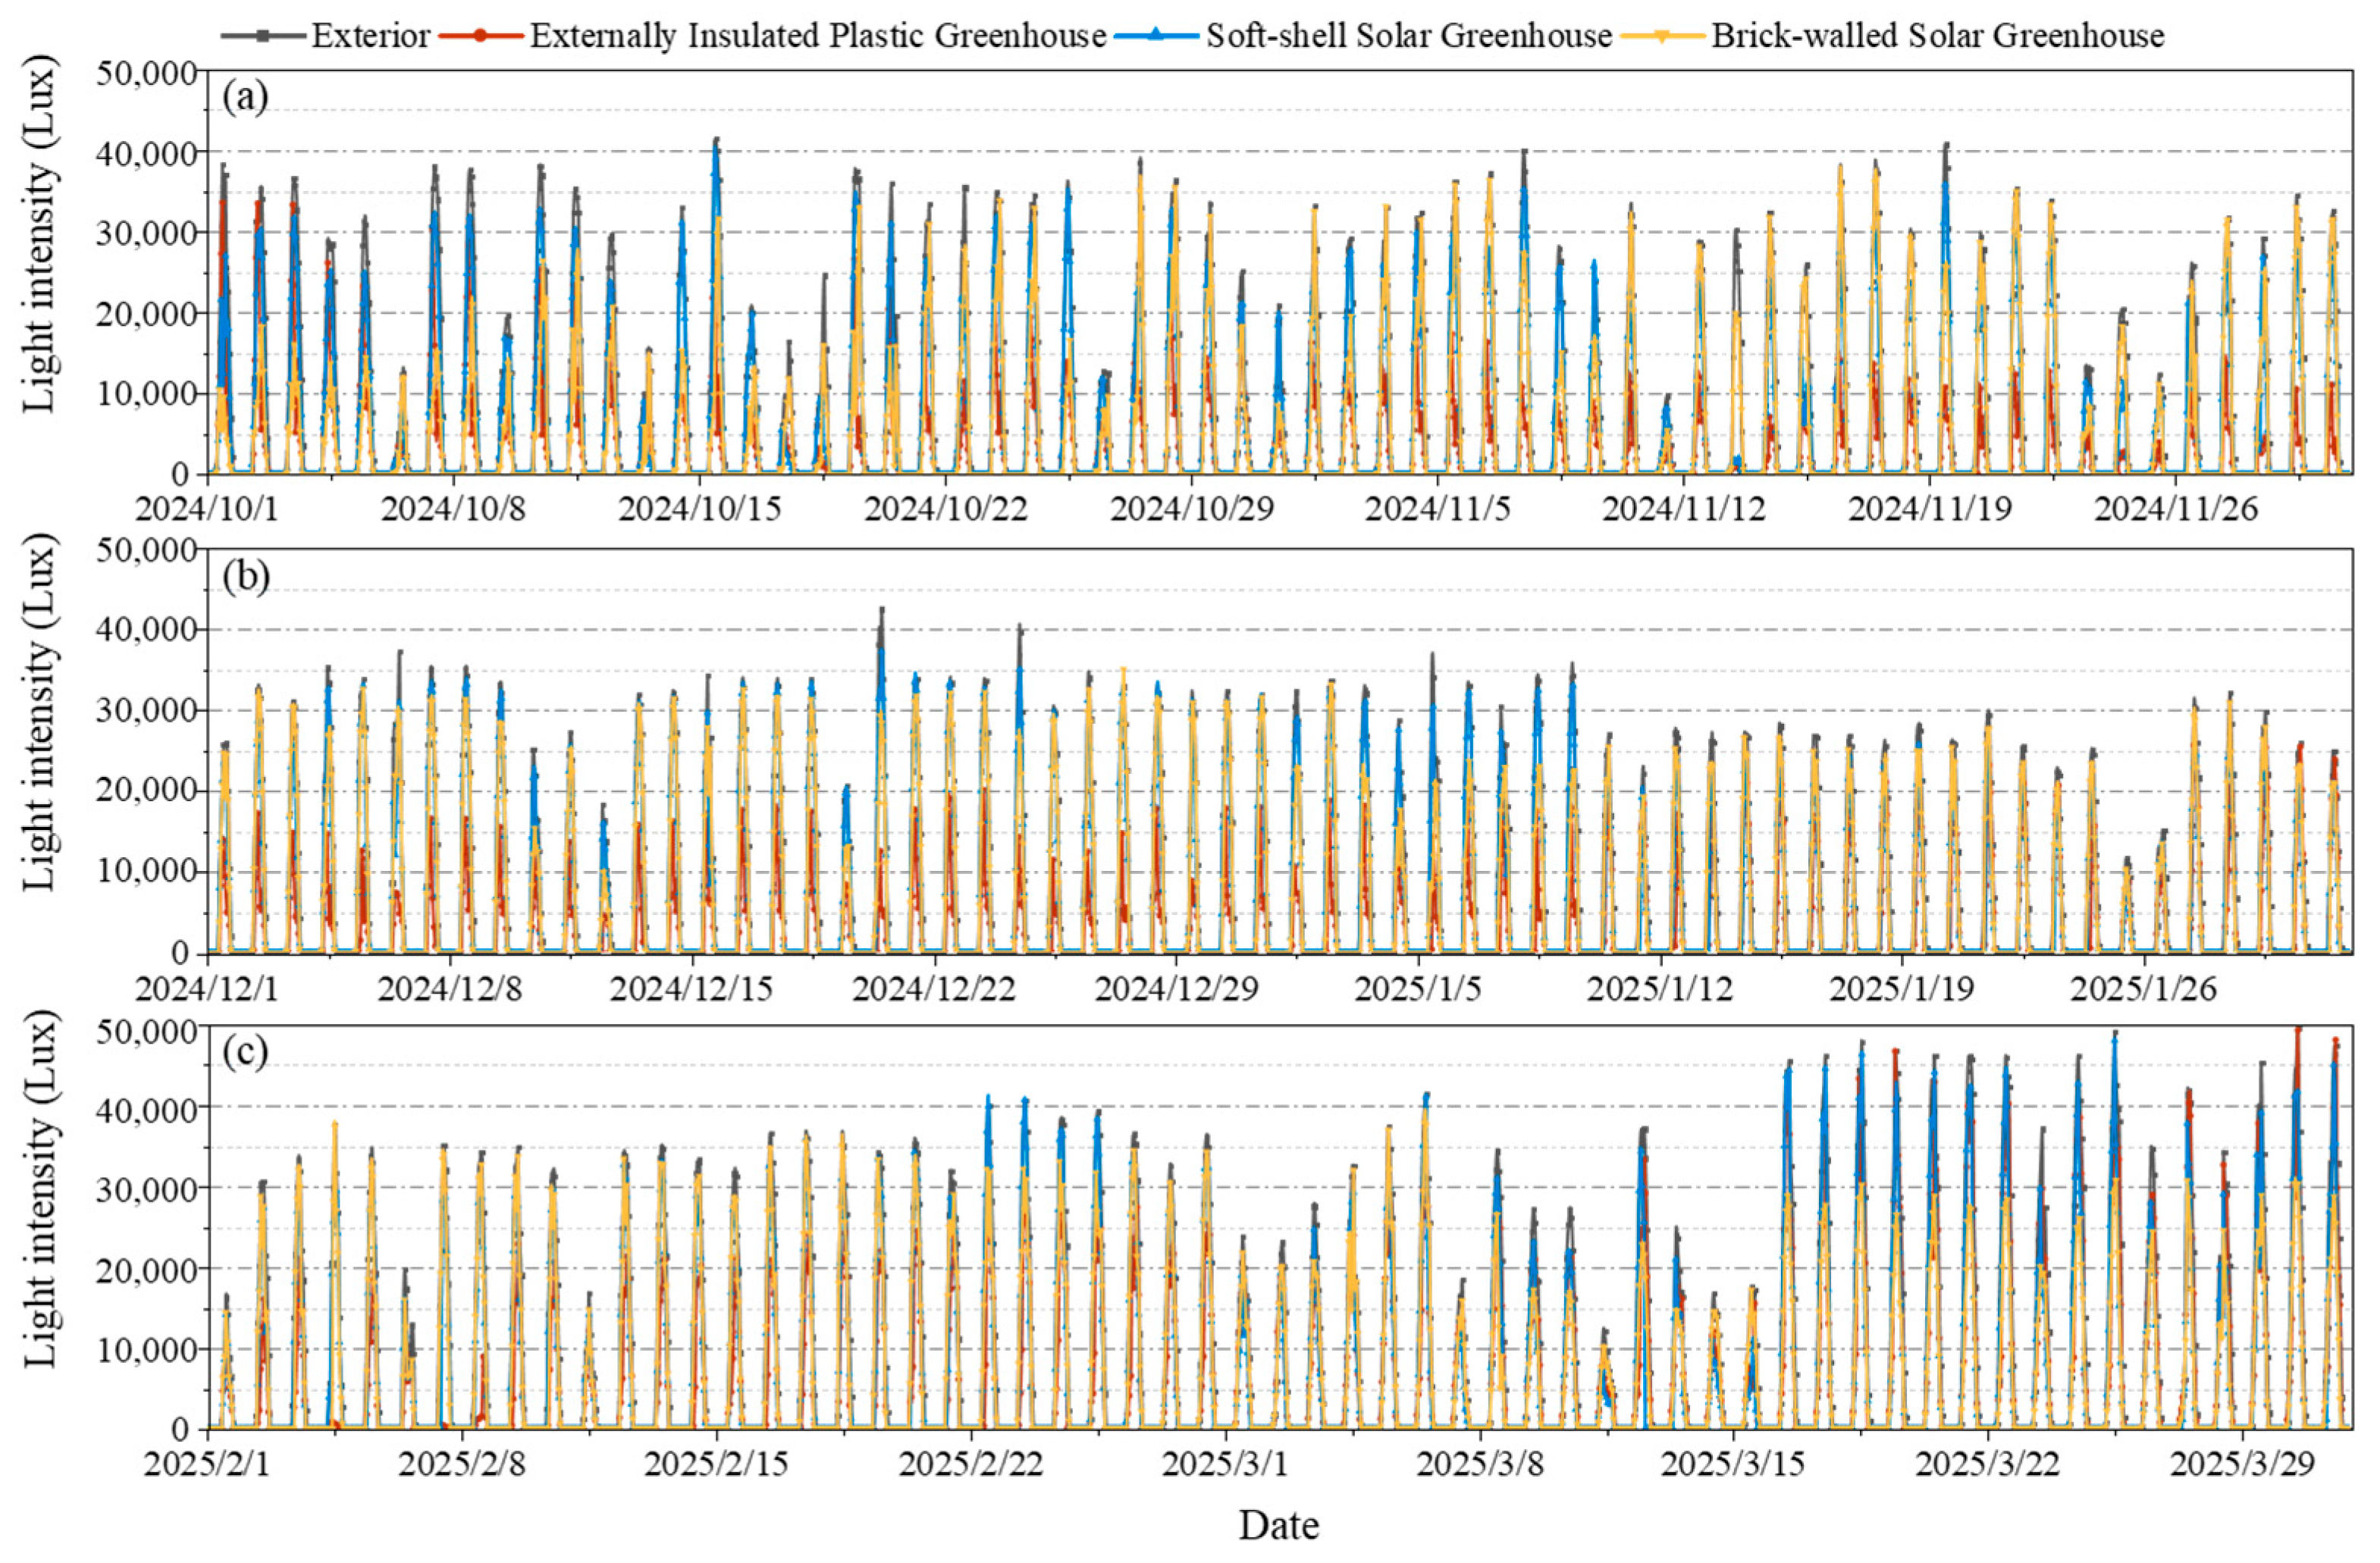This screenshot has width=2380, height=1563.
Task: Click the 2024/10/1 x-axis date label
Action: point(208,509)
